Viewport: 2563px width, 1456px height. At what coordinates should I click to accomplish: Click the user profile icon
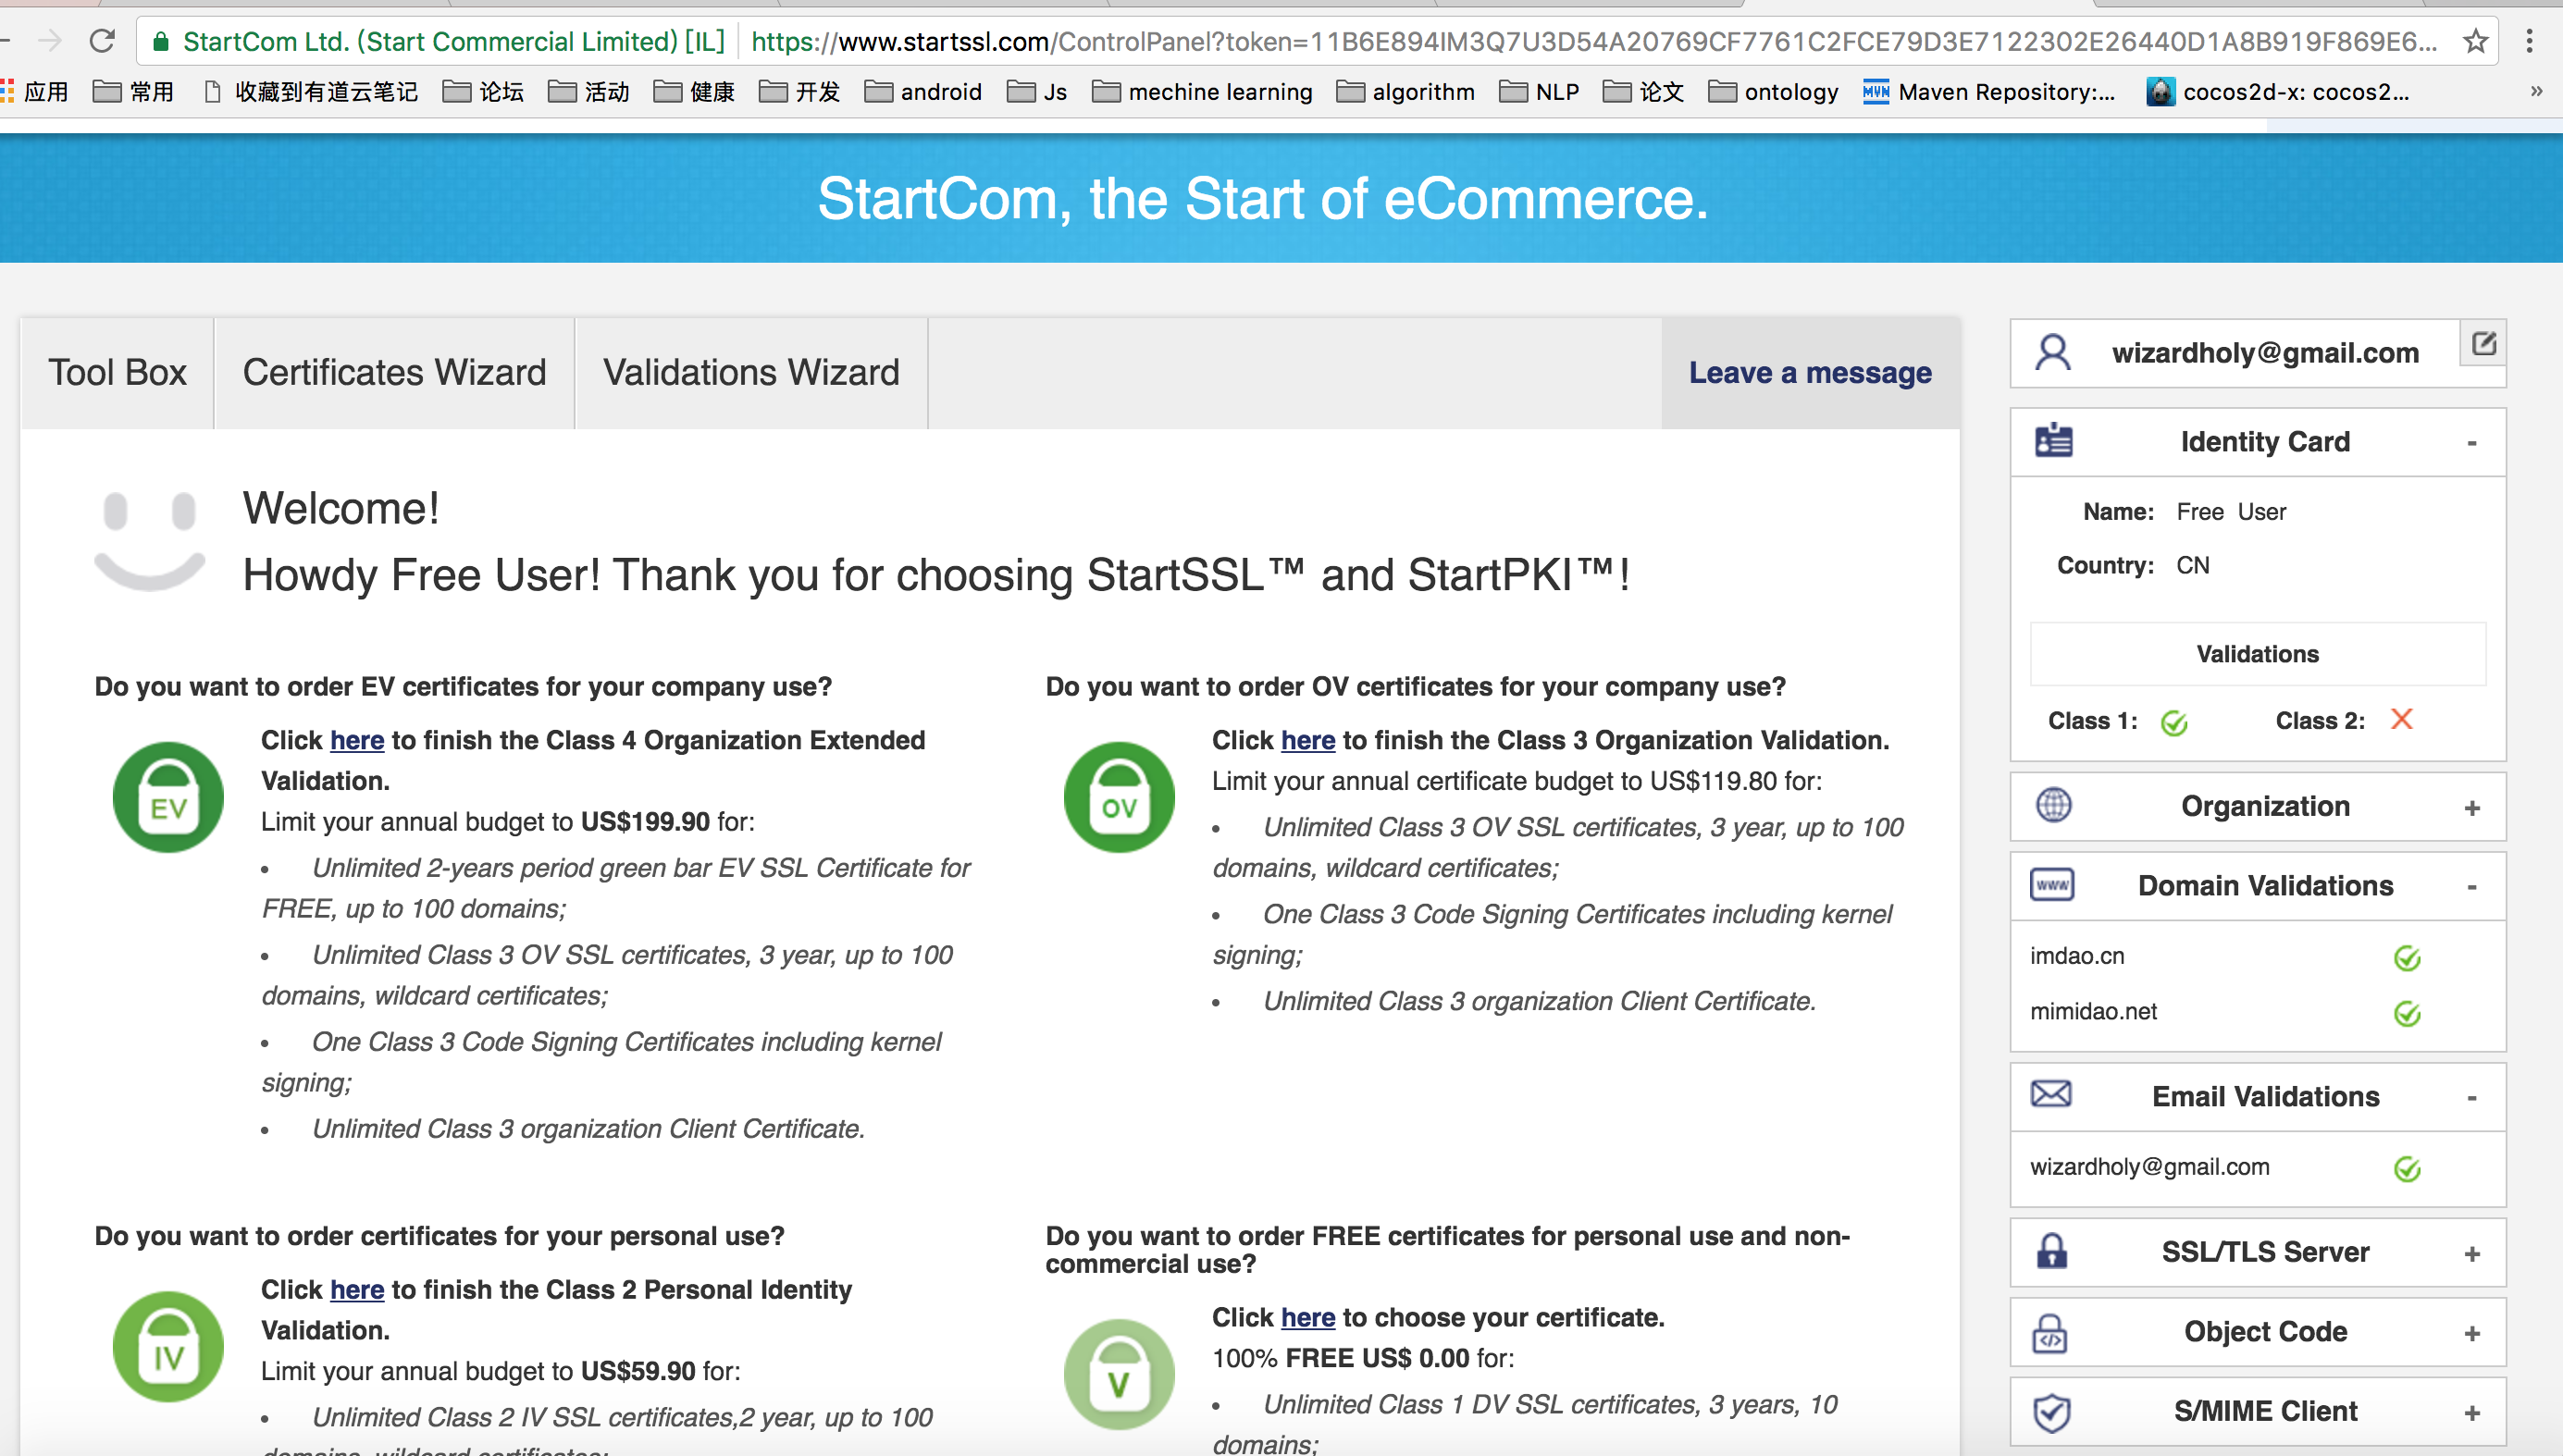[2053, 352]
